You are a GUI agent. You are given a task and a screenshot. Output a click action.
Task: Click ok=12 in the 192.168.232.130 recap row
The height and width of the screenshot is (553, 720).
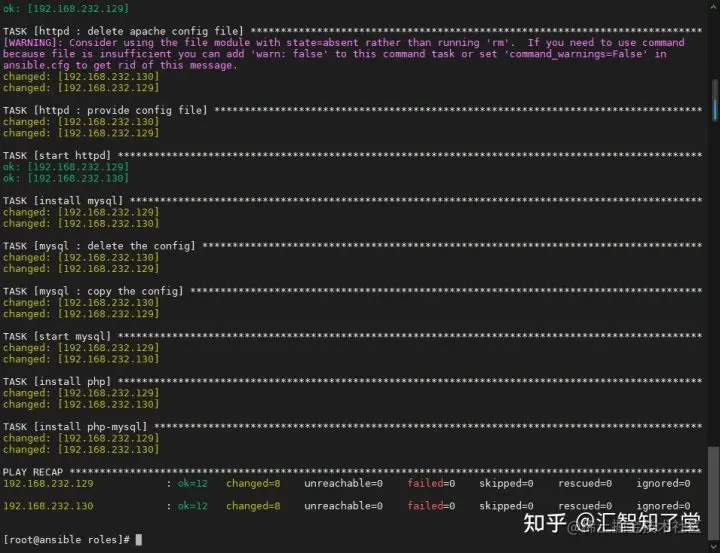coord(193,506)
